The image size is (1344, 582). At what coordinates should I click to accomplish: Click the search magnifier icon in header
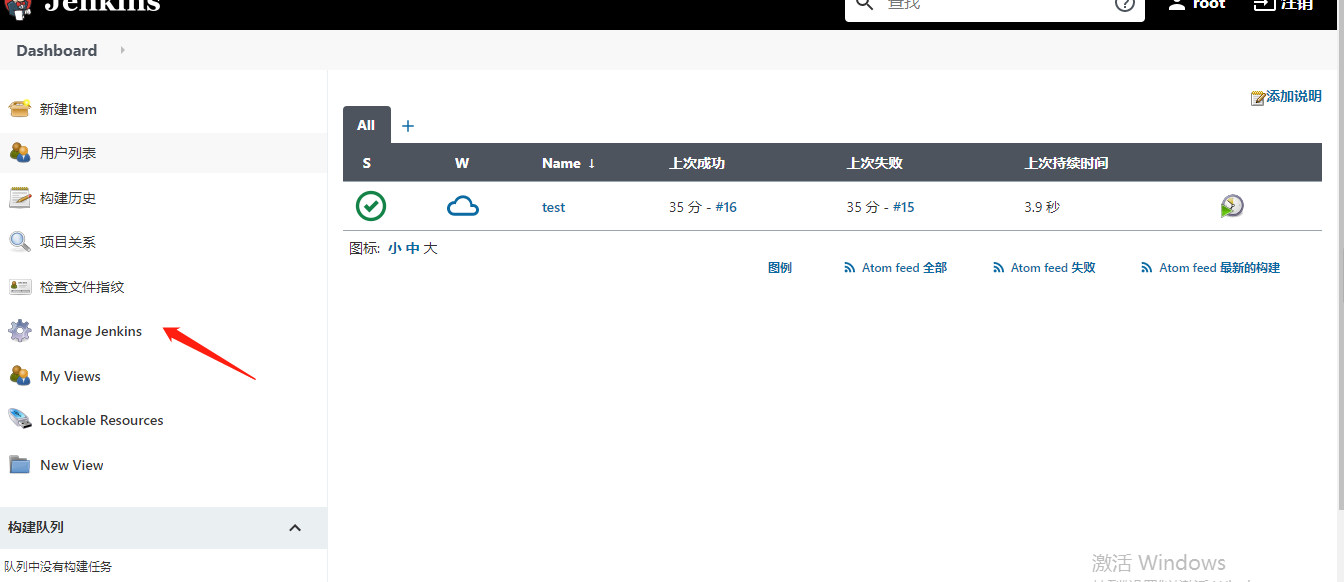coord(866,5)
